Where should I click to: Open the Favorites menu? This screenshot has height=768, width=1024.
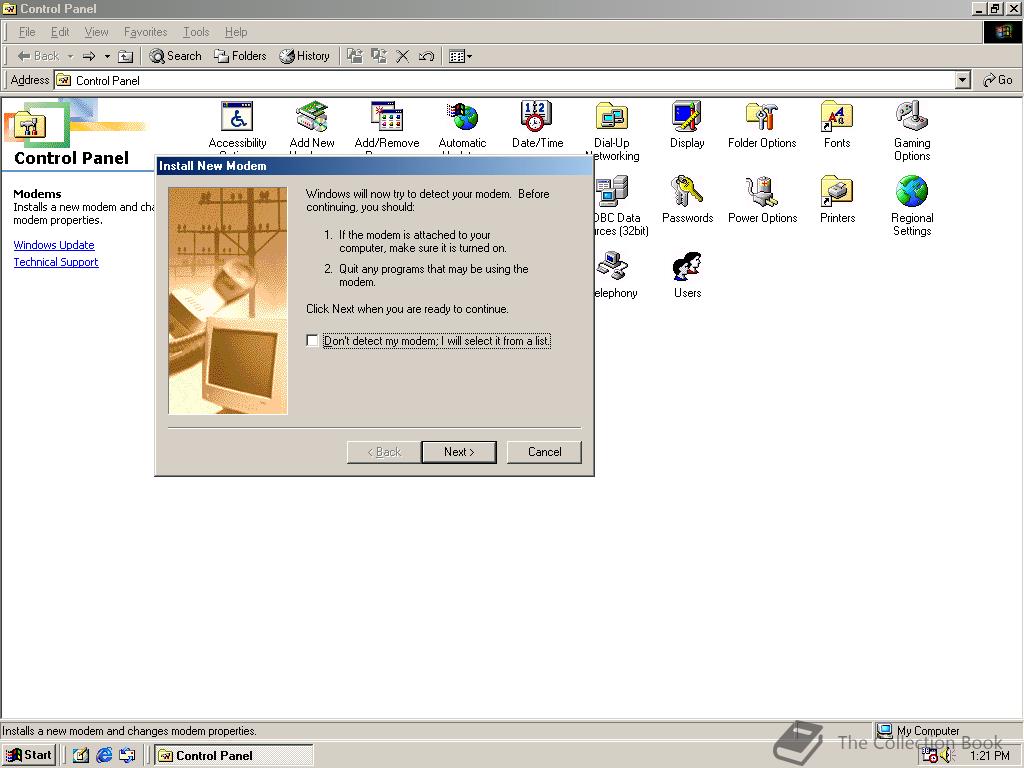tap(146, 32)
